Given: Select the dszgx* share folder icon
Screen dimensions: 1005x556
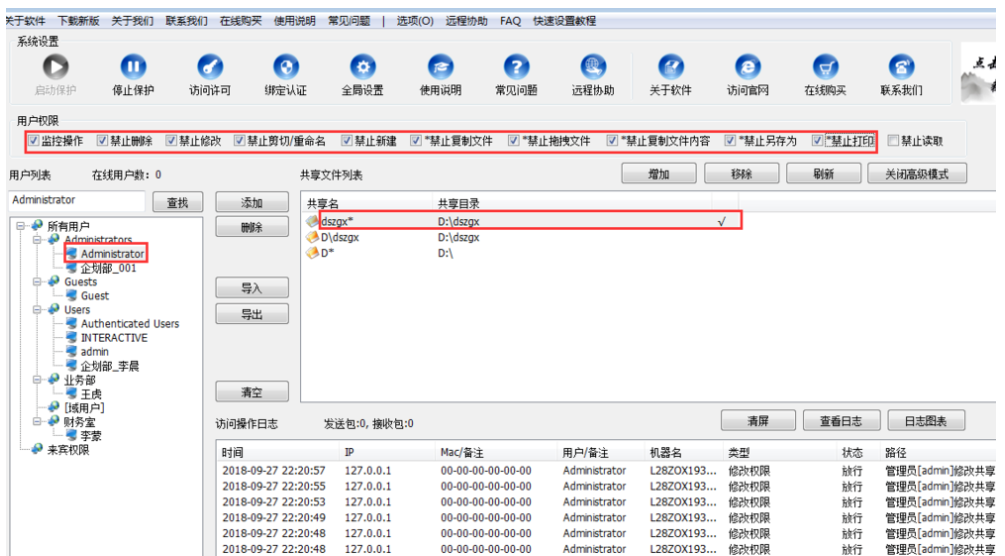Looking at the screenshot, I should click(312, 221).
